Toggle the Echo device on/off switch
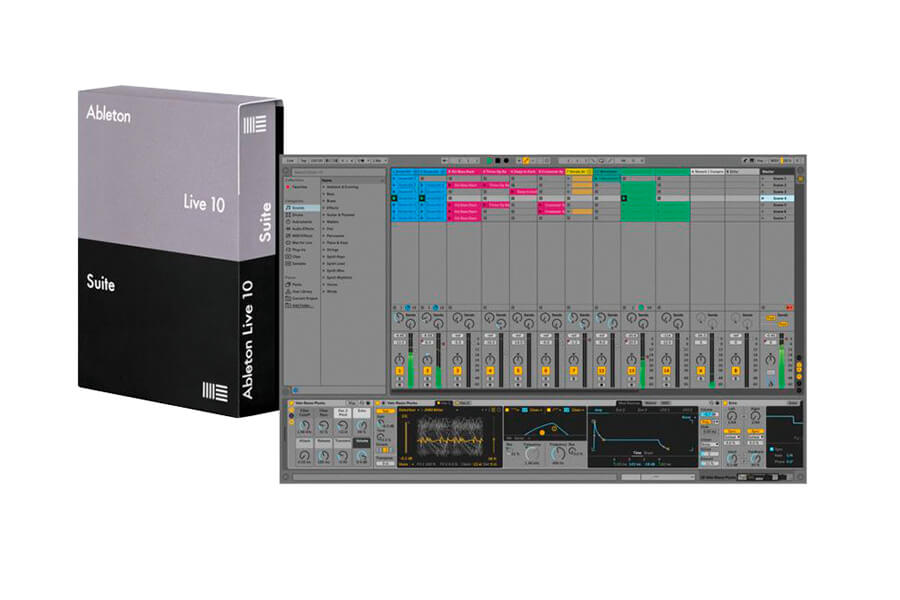Screen dimensions: 900x600 point(725,403)
